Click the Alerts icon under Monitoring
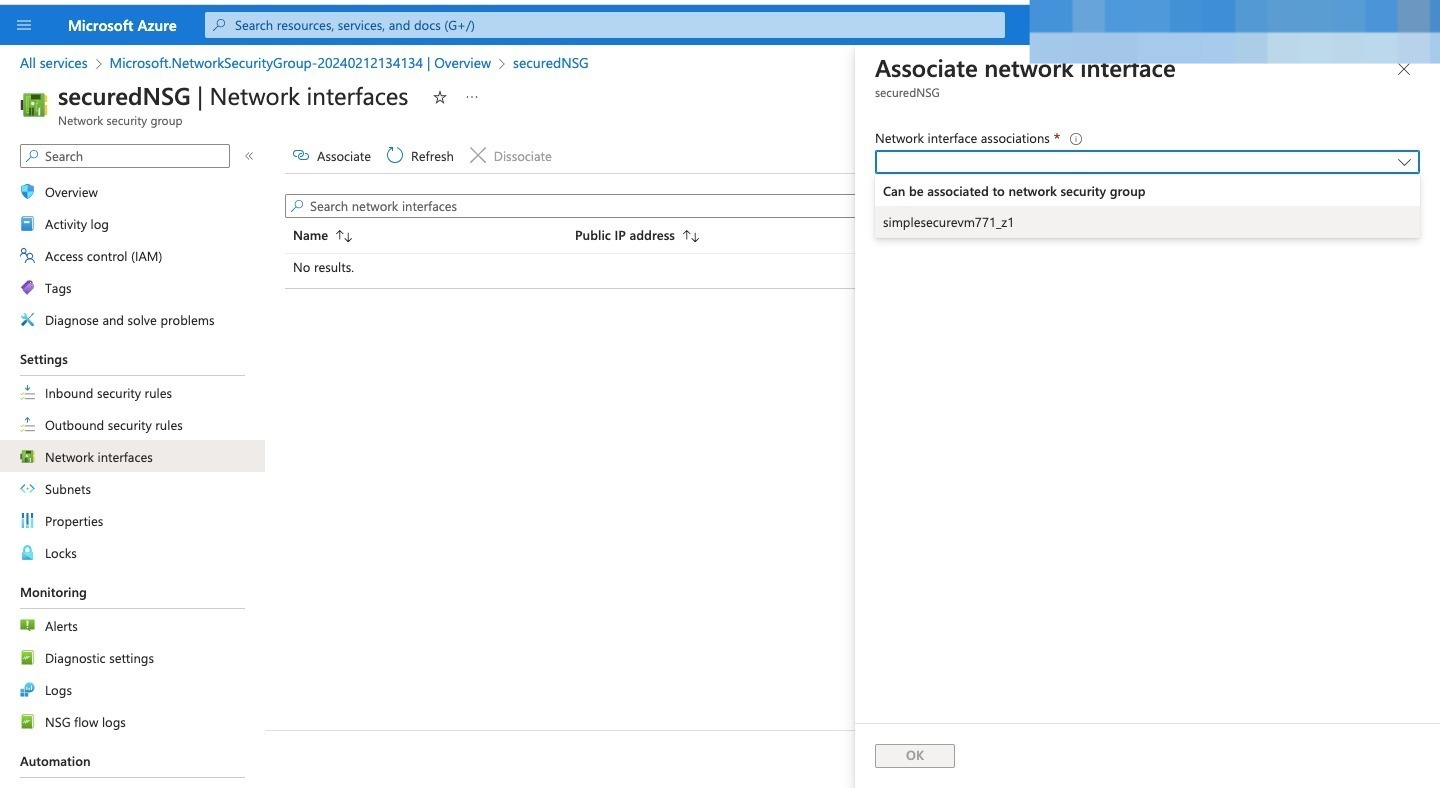1440x788 pixels. tap(28, 626)
